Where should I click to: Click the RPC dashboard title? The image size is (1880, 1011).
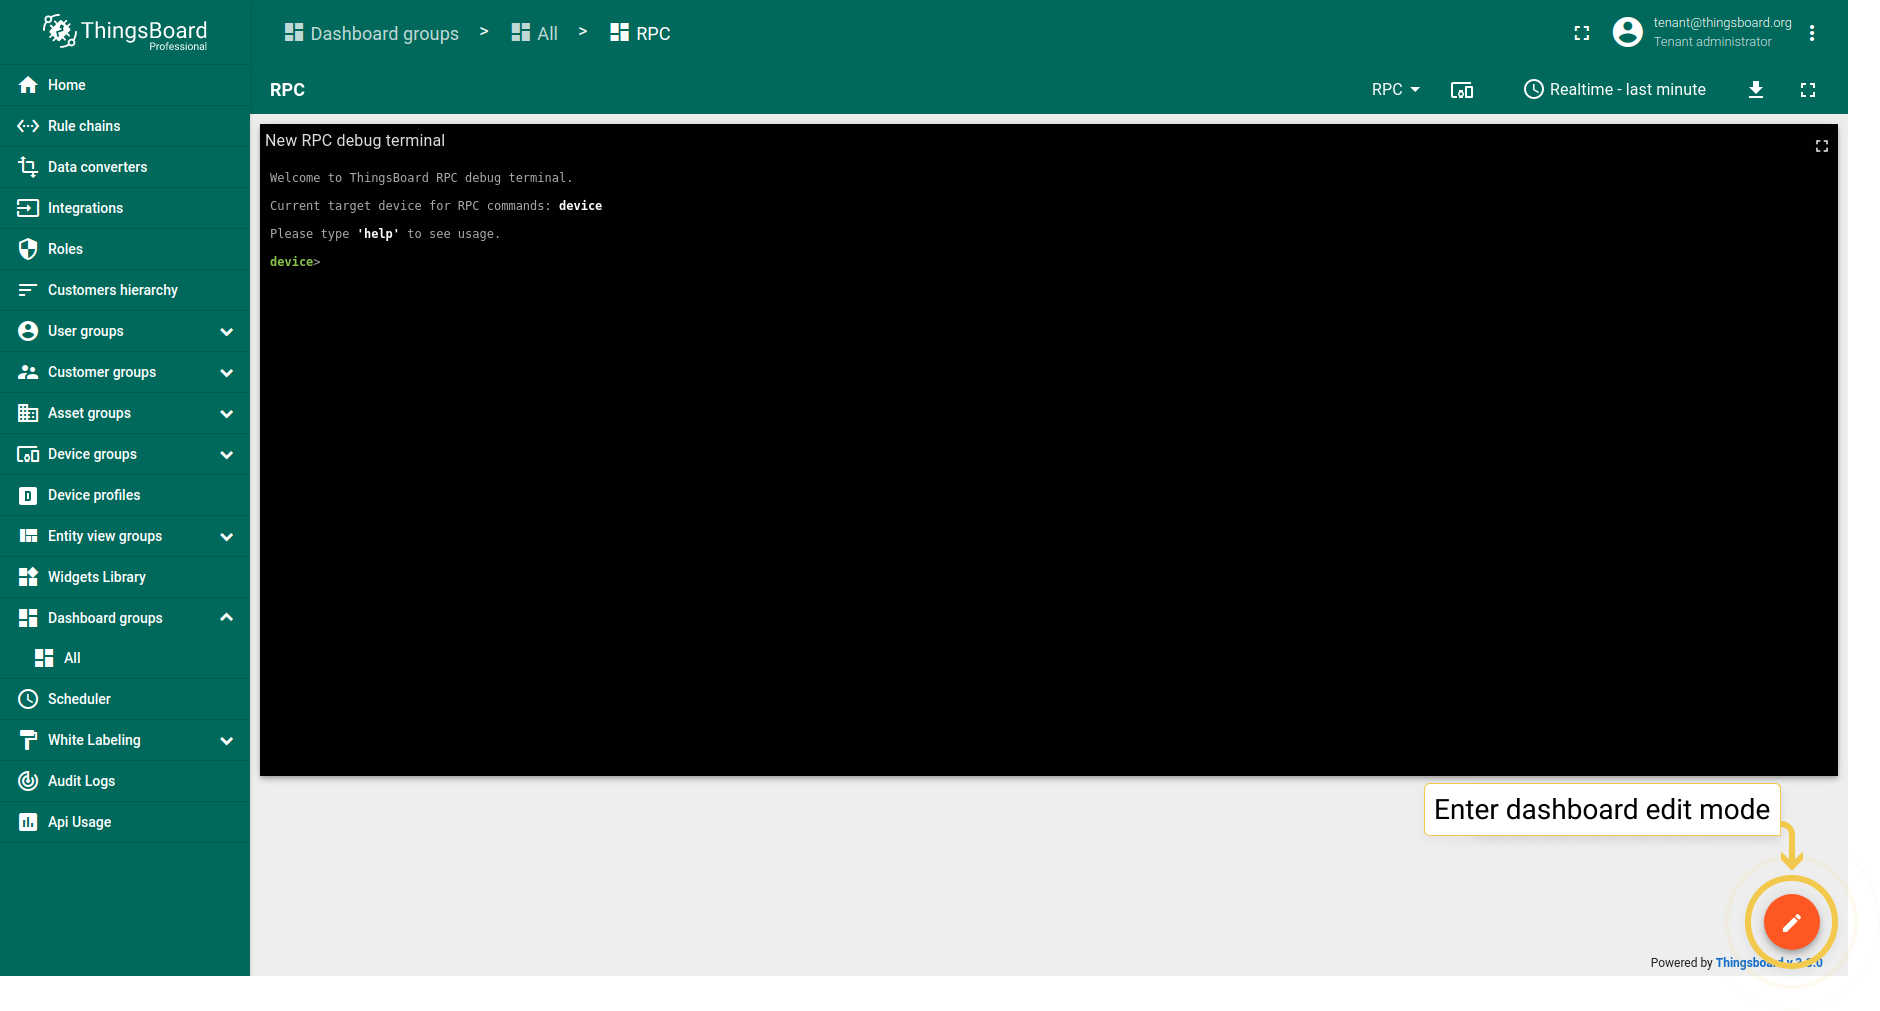pyautogui.click(x=287, y=90)
